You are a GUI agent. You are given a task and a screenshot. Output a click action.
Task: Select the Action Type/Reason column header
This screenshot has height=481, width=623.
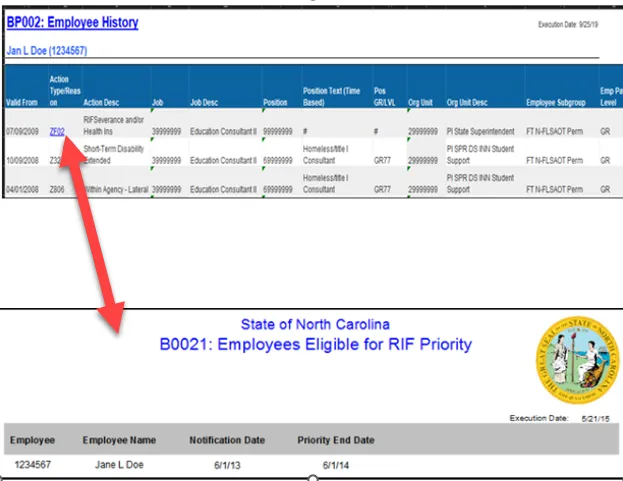(x=65, y=91)
